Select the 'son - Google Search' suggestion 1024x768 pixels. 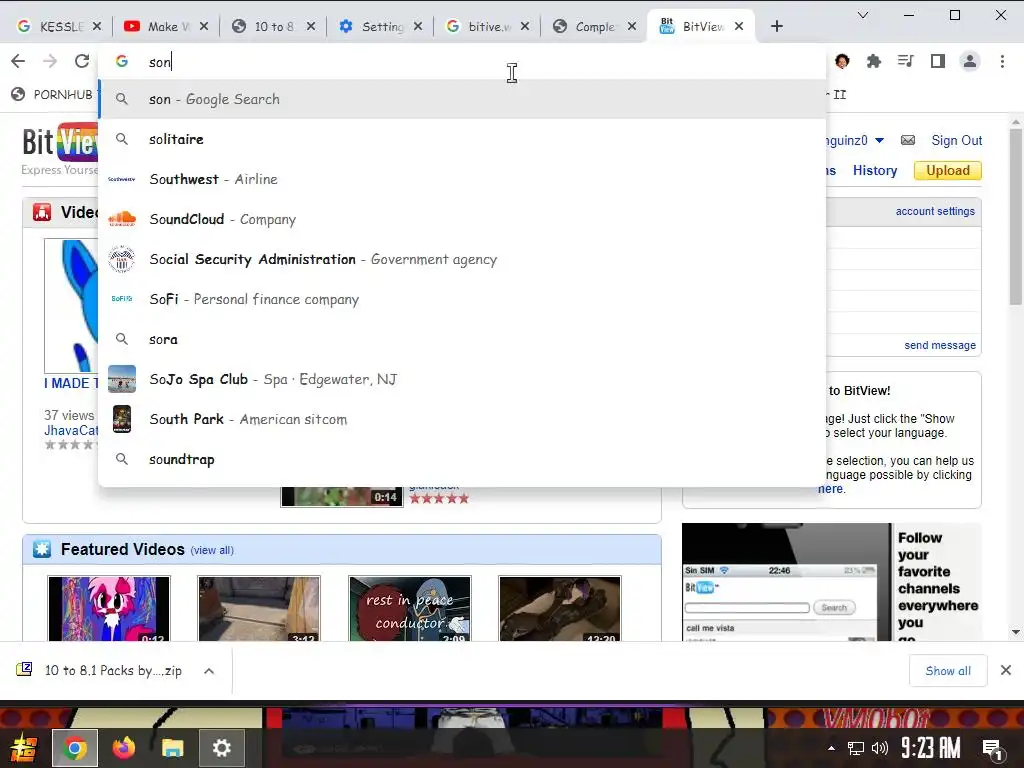pyautogui.click(x=462, y=99)
